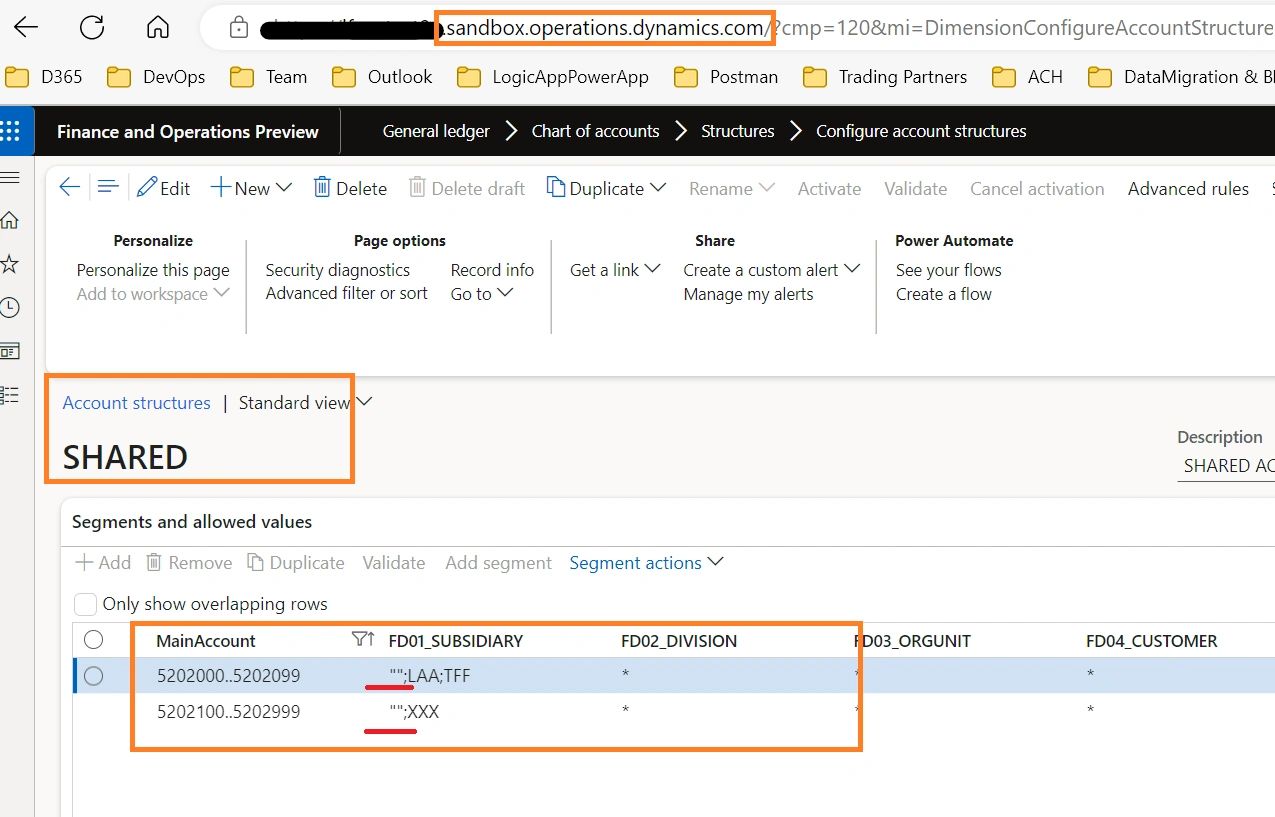Image resolution: width=1275 pixels, height=817 pixels.
Task: Open the Segment actions dropdown
Action: pyautogui.click(x=646, y=562)
